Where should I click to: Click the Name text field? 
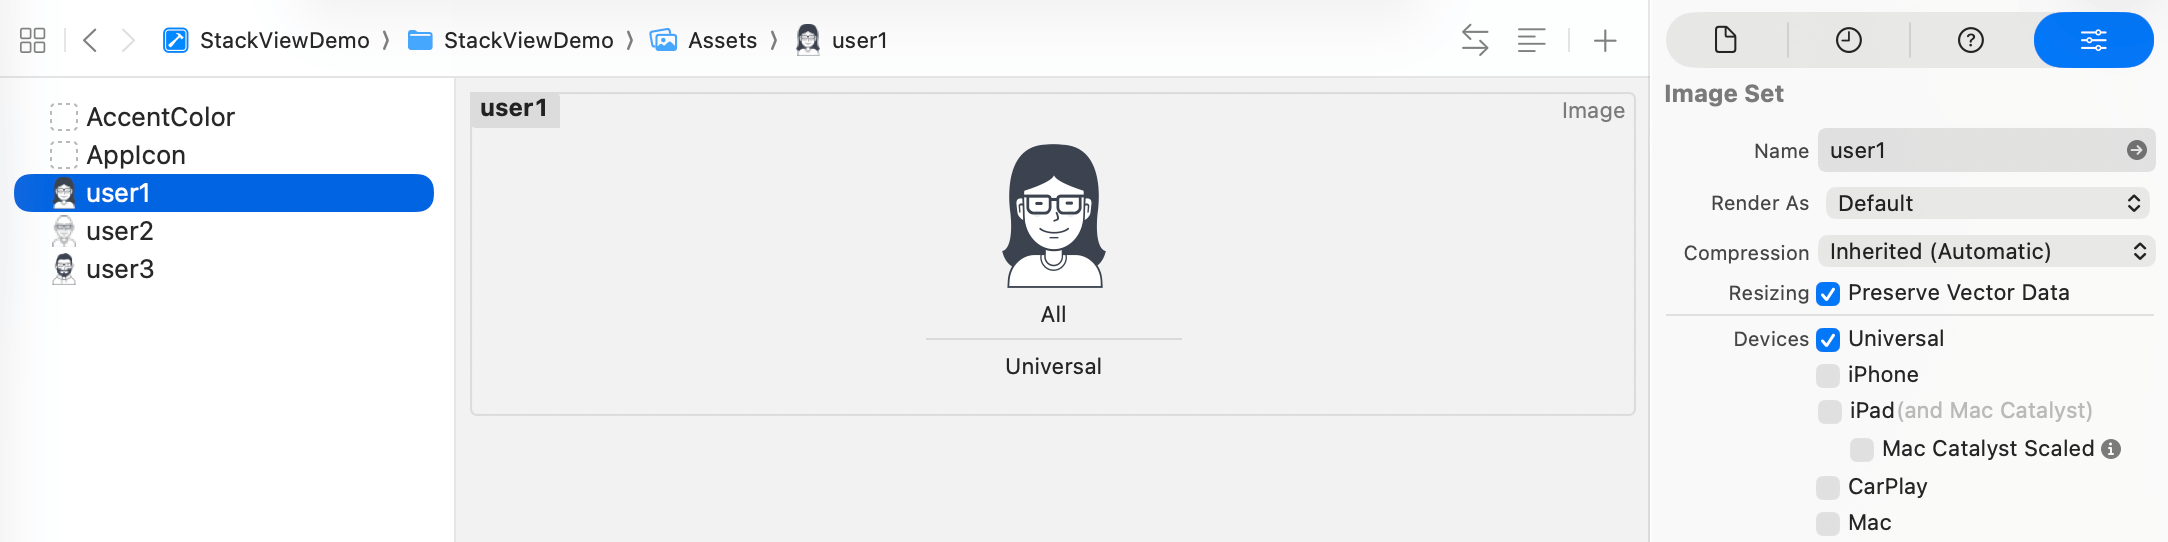[1970, 150]
